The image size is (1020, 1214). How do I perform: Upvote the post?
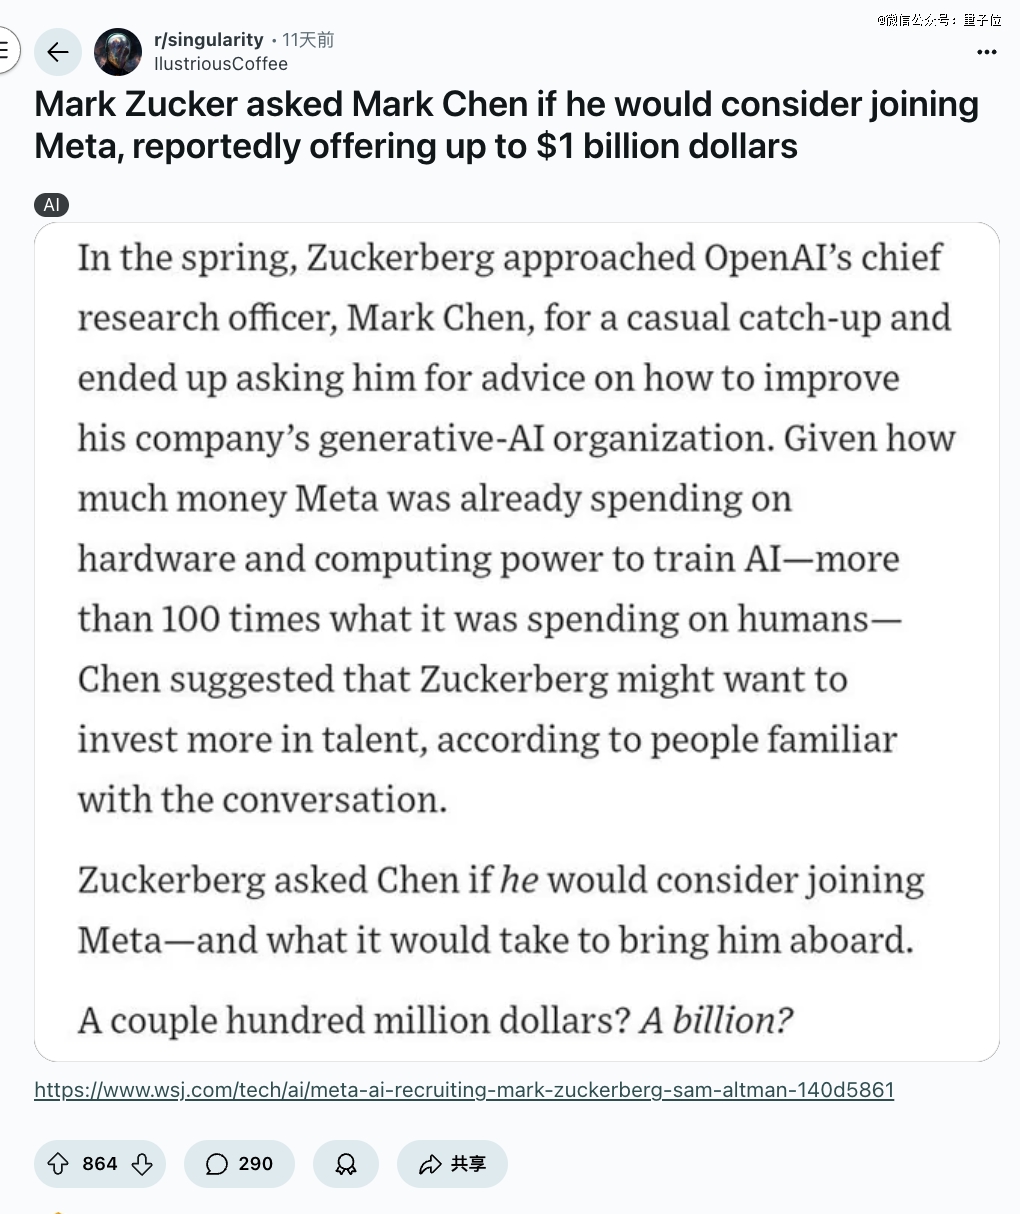pos(58,1164)
